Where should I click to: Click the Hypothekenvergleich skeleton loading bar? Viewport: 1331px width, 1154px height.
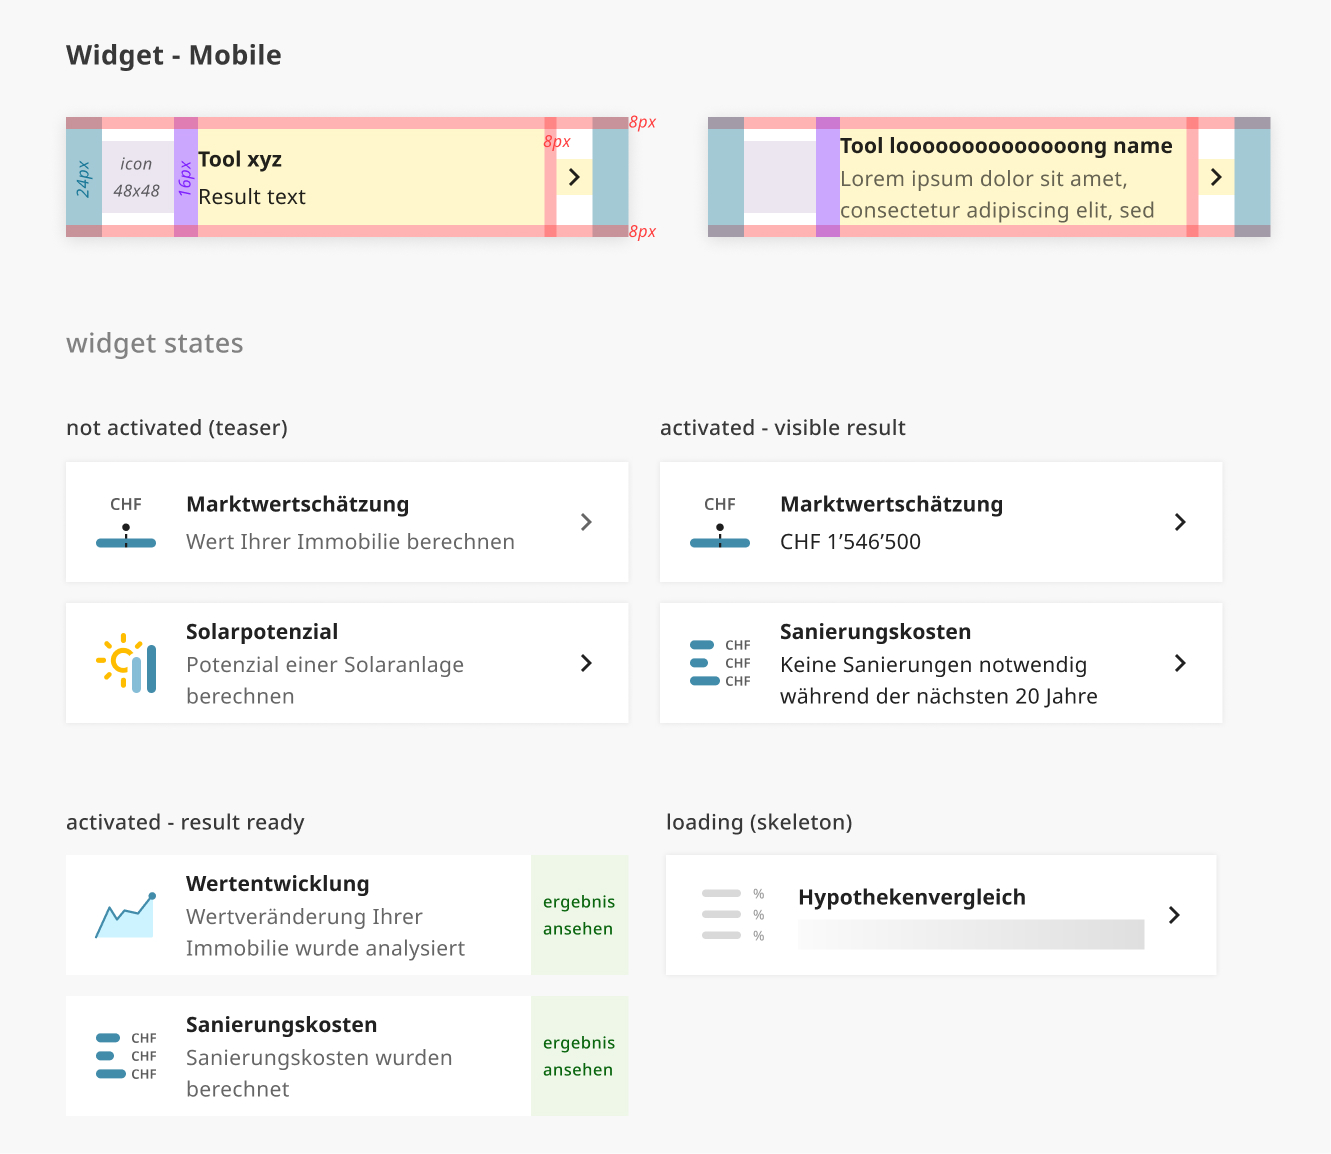click(x=971, y=934)
